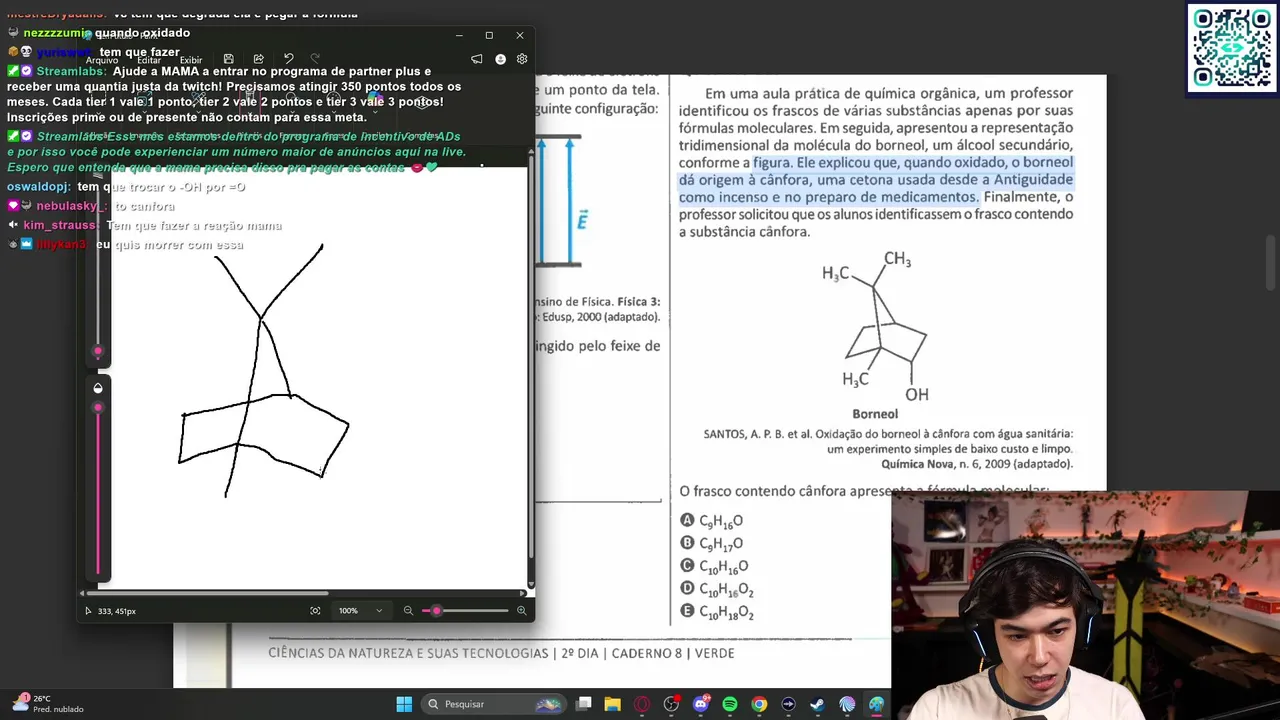Click the Share icon in Paint toolbar
Screen dimensions: 1280x720
tap(259, 59)
